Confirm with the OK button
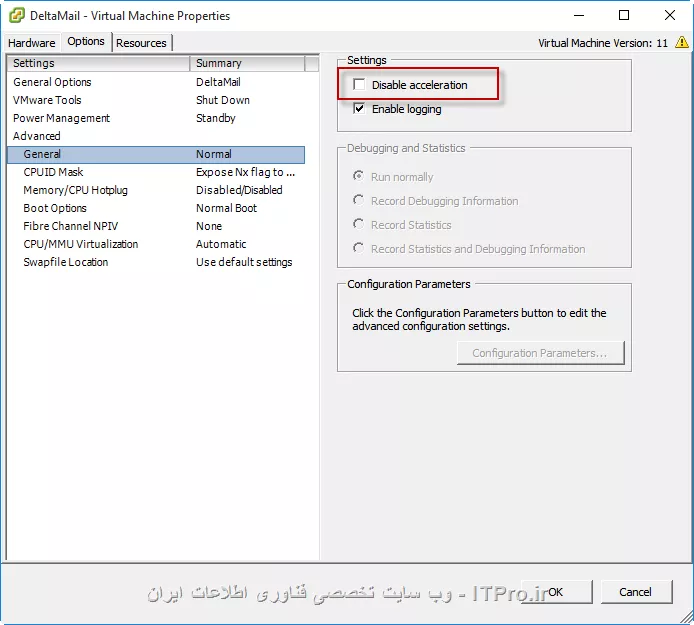The image size is (694, 625). click(556, 592)
